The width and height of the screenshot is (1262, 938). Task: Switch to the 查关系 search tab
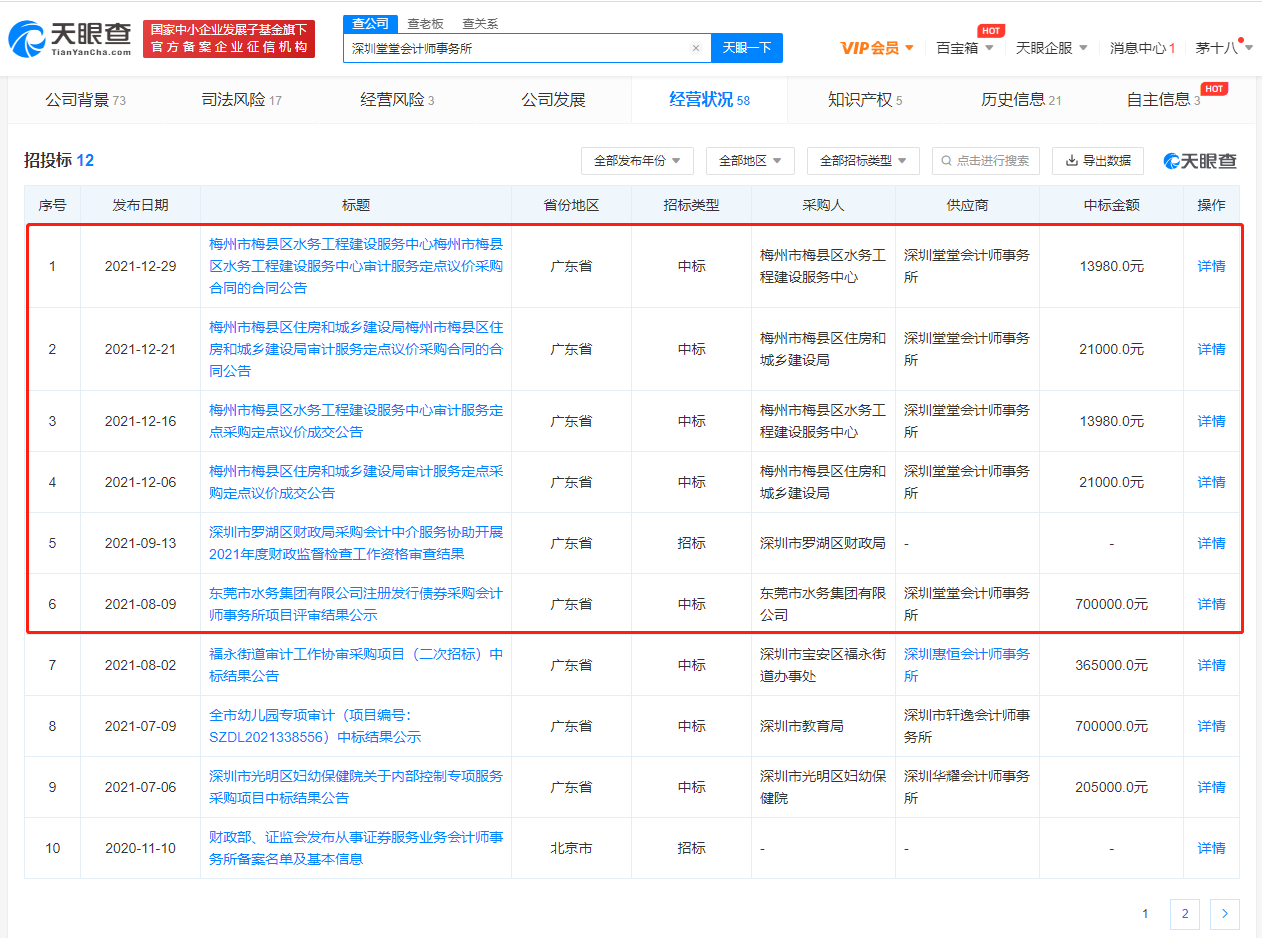point(480,24)
